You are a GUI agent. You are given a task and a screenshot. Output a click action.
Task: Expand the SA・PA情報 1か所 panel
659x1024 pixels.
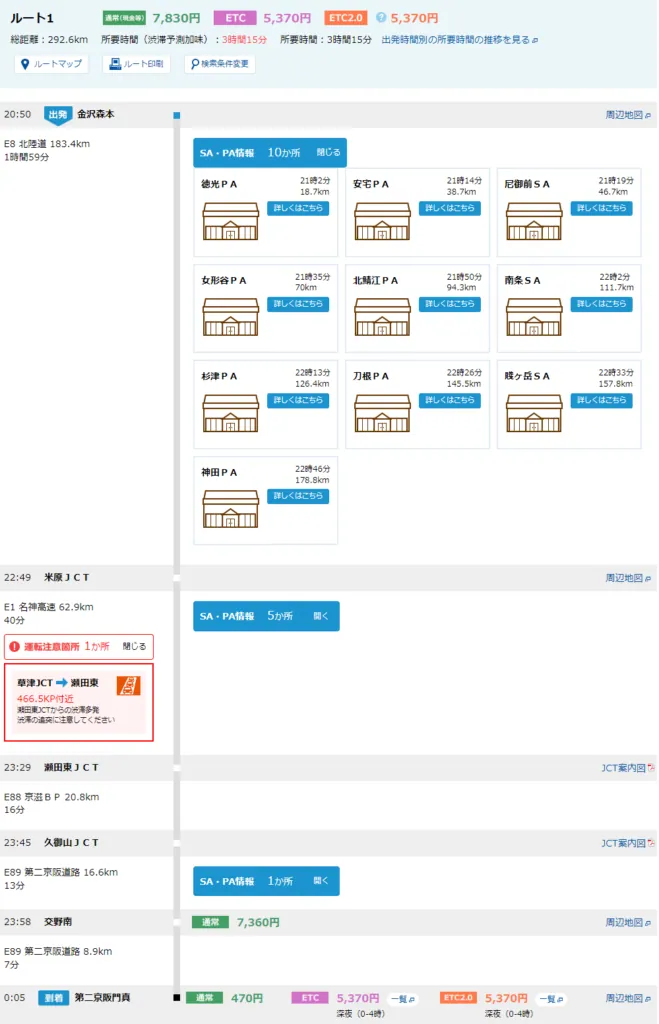(266, 881)
